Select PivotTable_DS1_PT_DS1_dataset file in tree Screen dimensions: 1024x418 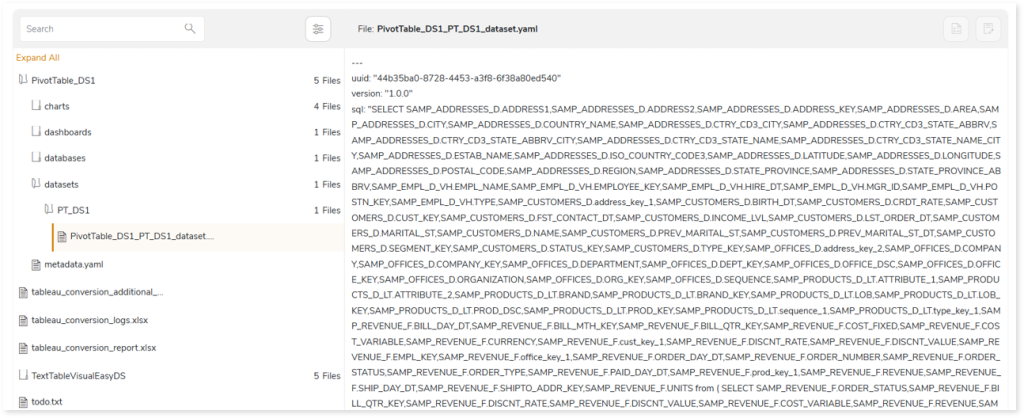[x=141, y=236]
